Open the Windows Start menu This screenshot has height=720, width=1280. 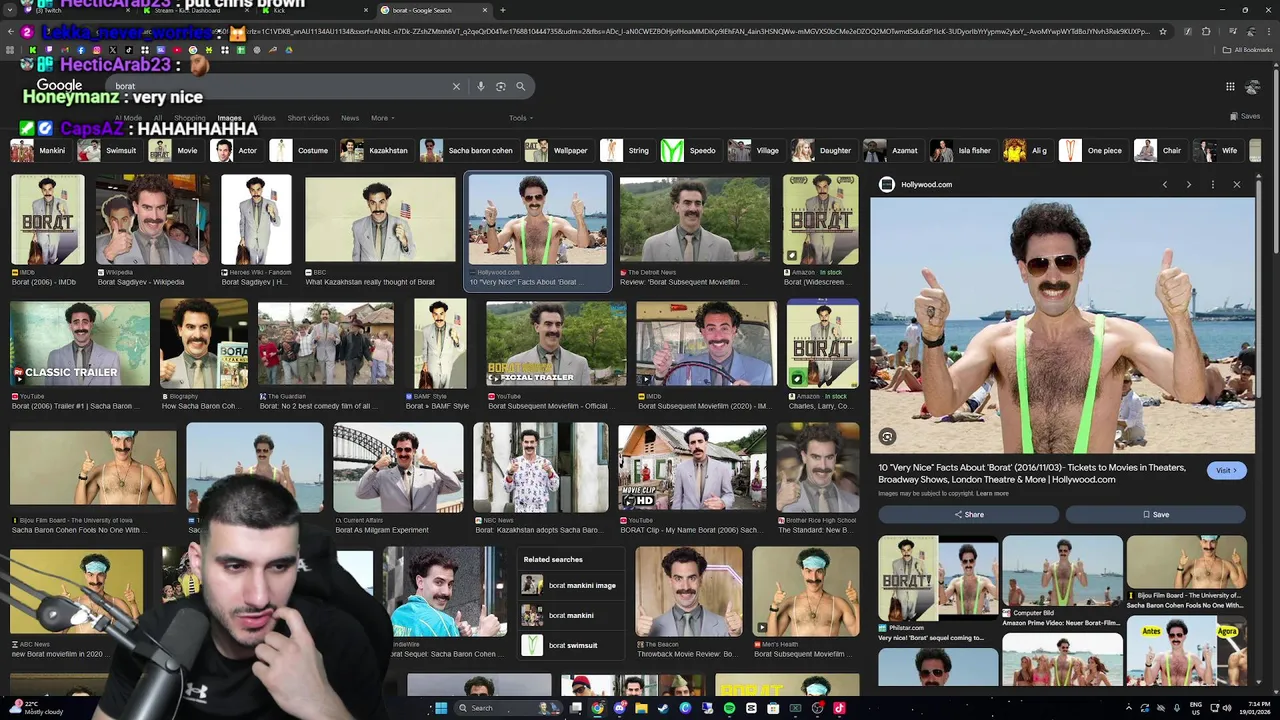click(440, 708)
